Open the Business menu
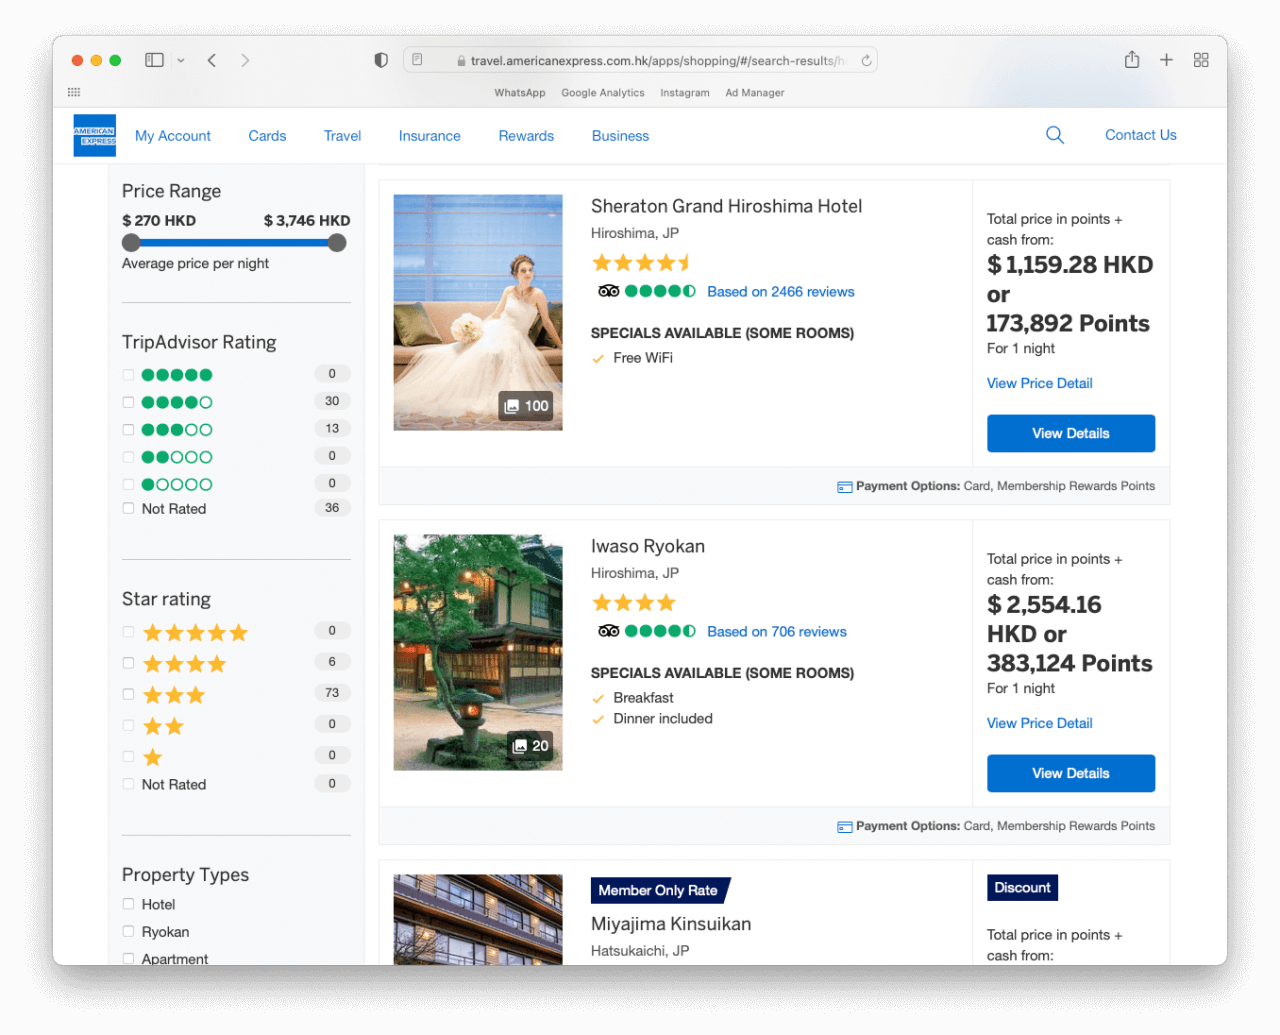1280x1035 pixels. pos(620,136)
